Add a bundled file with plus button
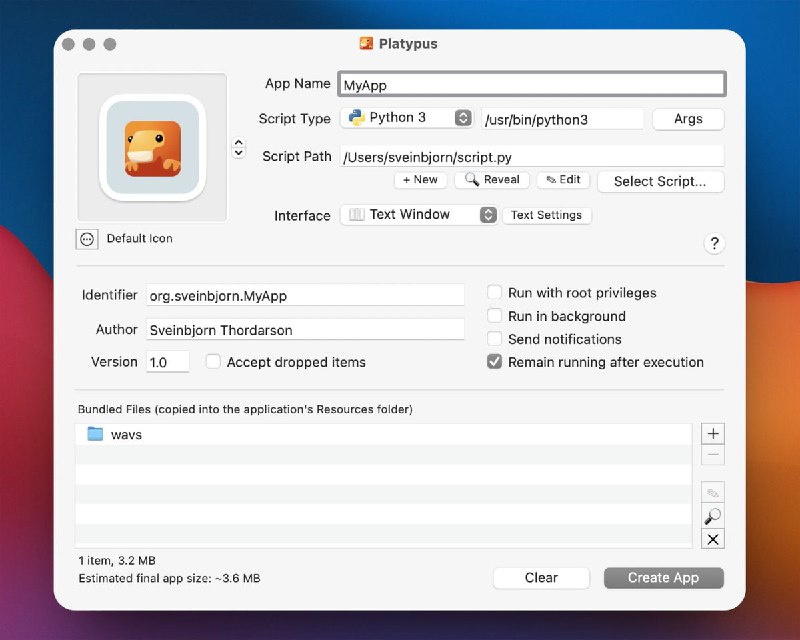This screenshot has height=640, width=800. coord(713,434)
